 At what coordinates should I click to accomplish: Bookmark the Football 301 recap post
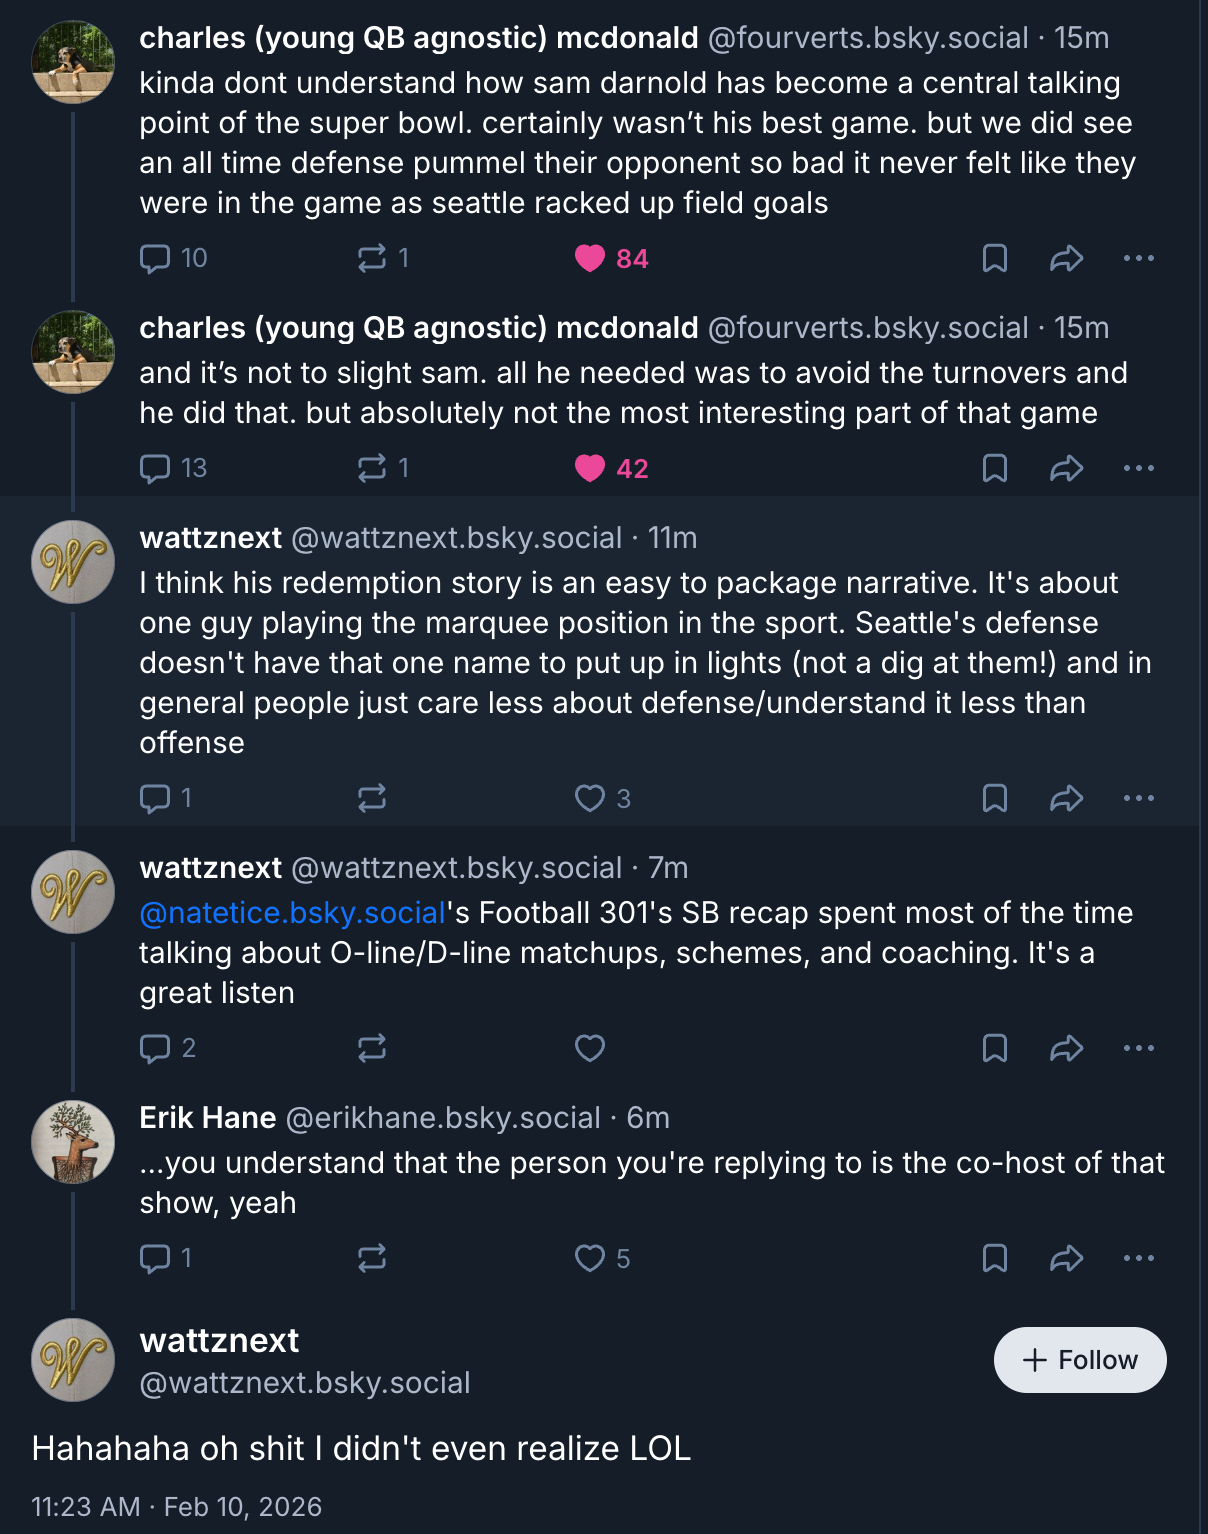[x=994, y=1048]
